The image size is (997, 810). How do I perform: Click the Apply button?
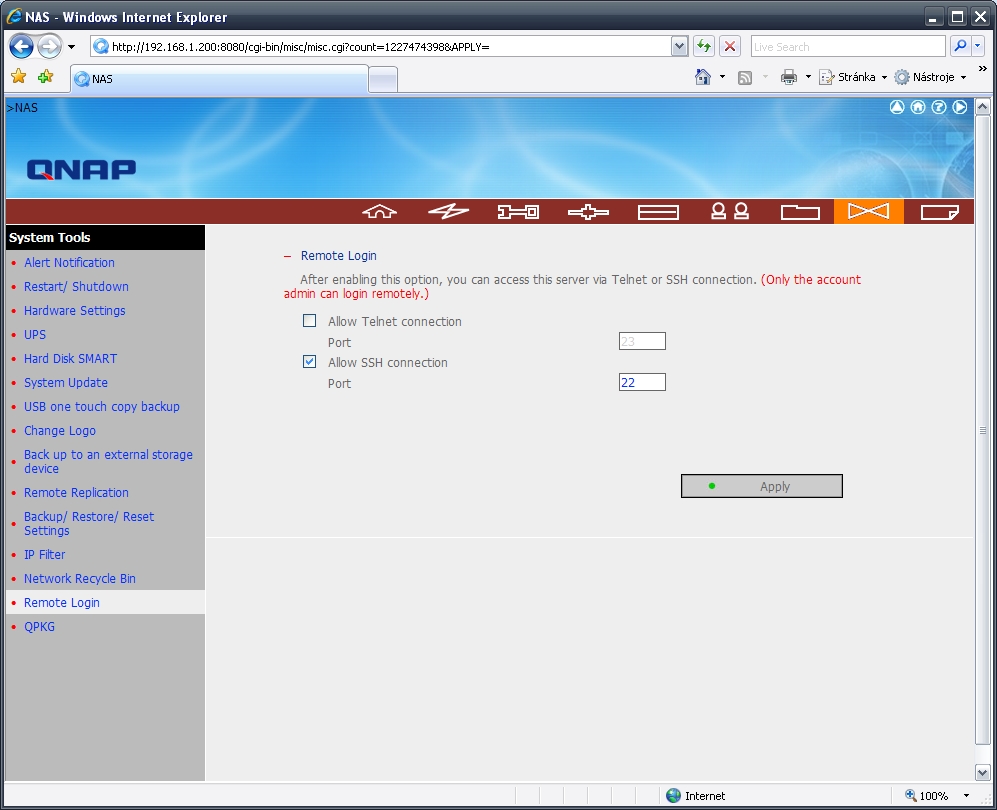762,486
